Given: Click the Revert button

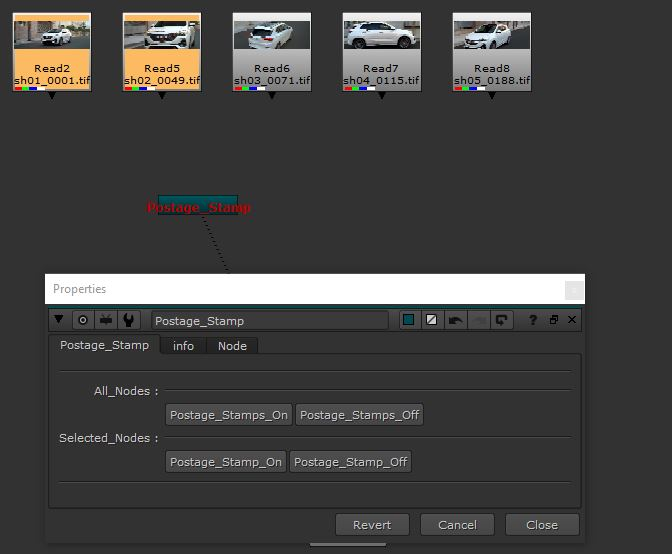Looking at the screenshot, I should pyautogui.click(x=372, y=525).
